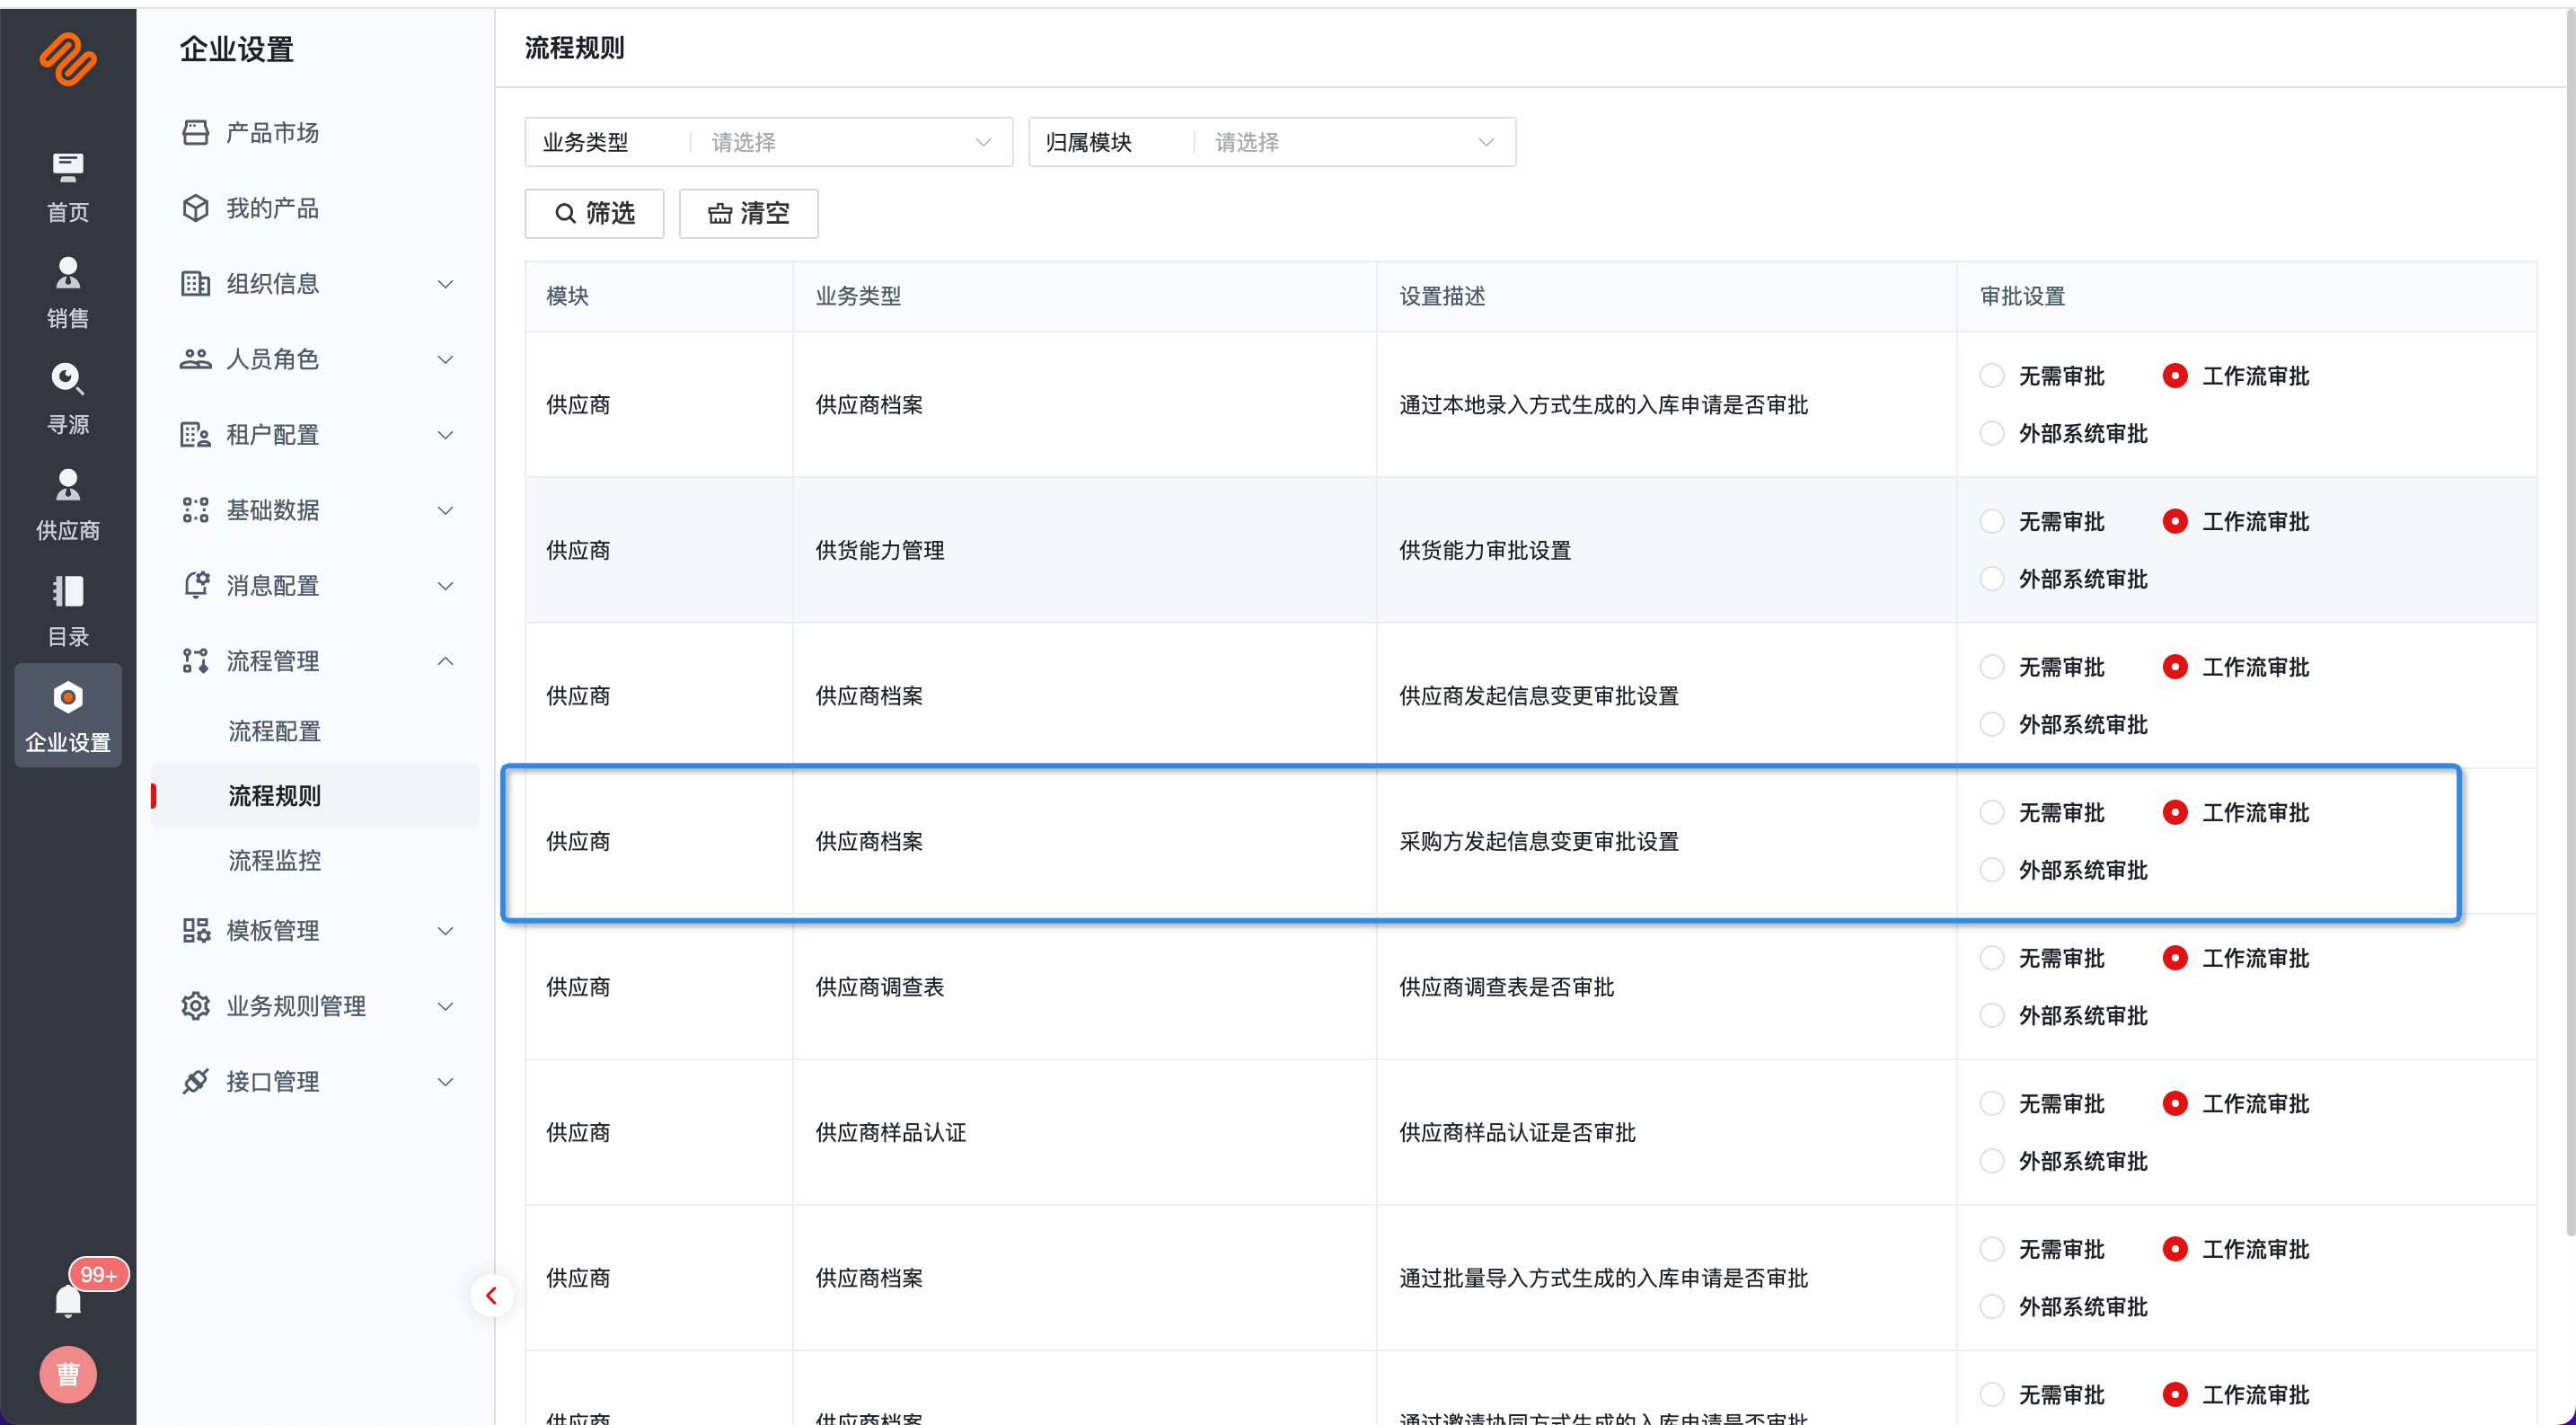This screenshot has width=2576, height=1425.
Task: Collapse the sidebar with the red arrow
Action: tap(491, 1296)
